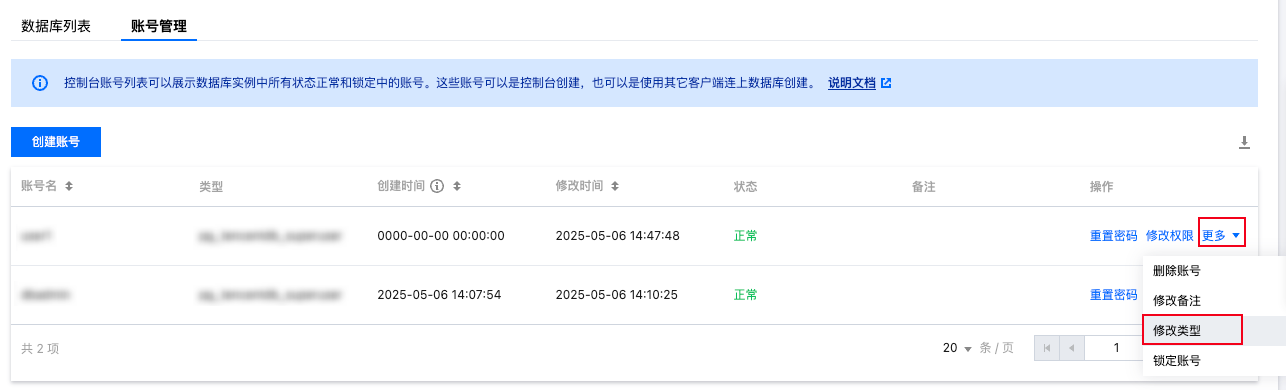Viewport: 1286px width, 390px height.
Task: Go to first page pagination icon
Action: 1046,348
